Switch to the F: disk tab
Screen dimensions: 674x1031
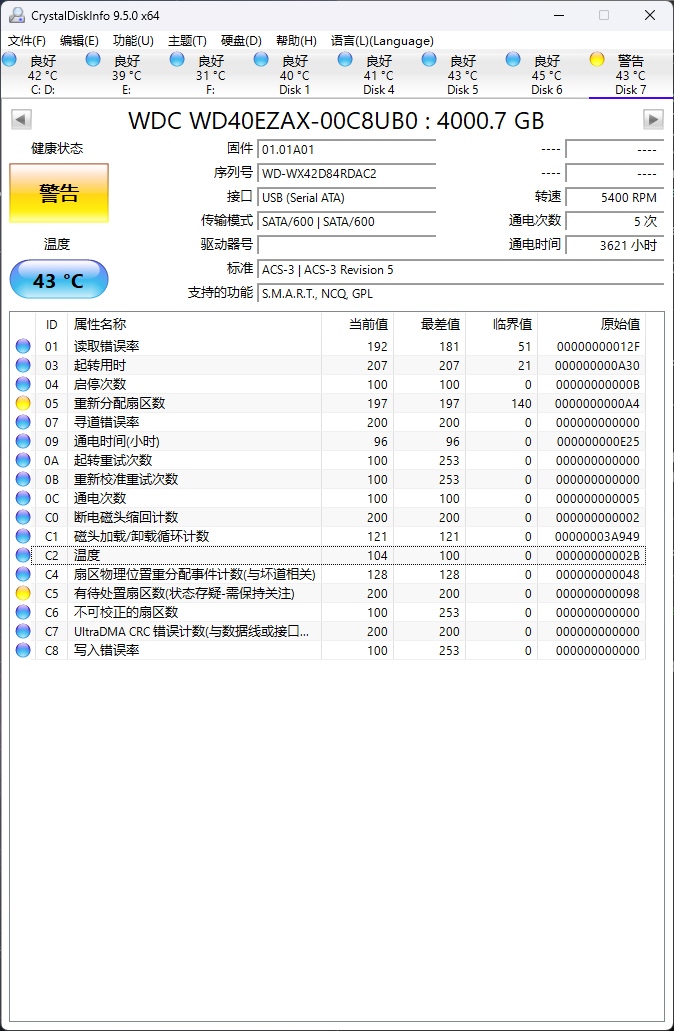click(x=210, y=75)
